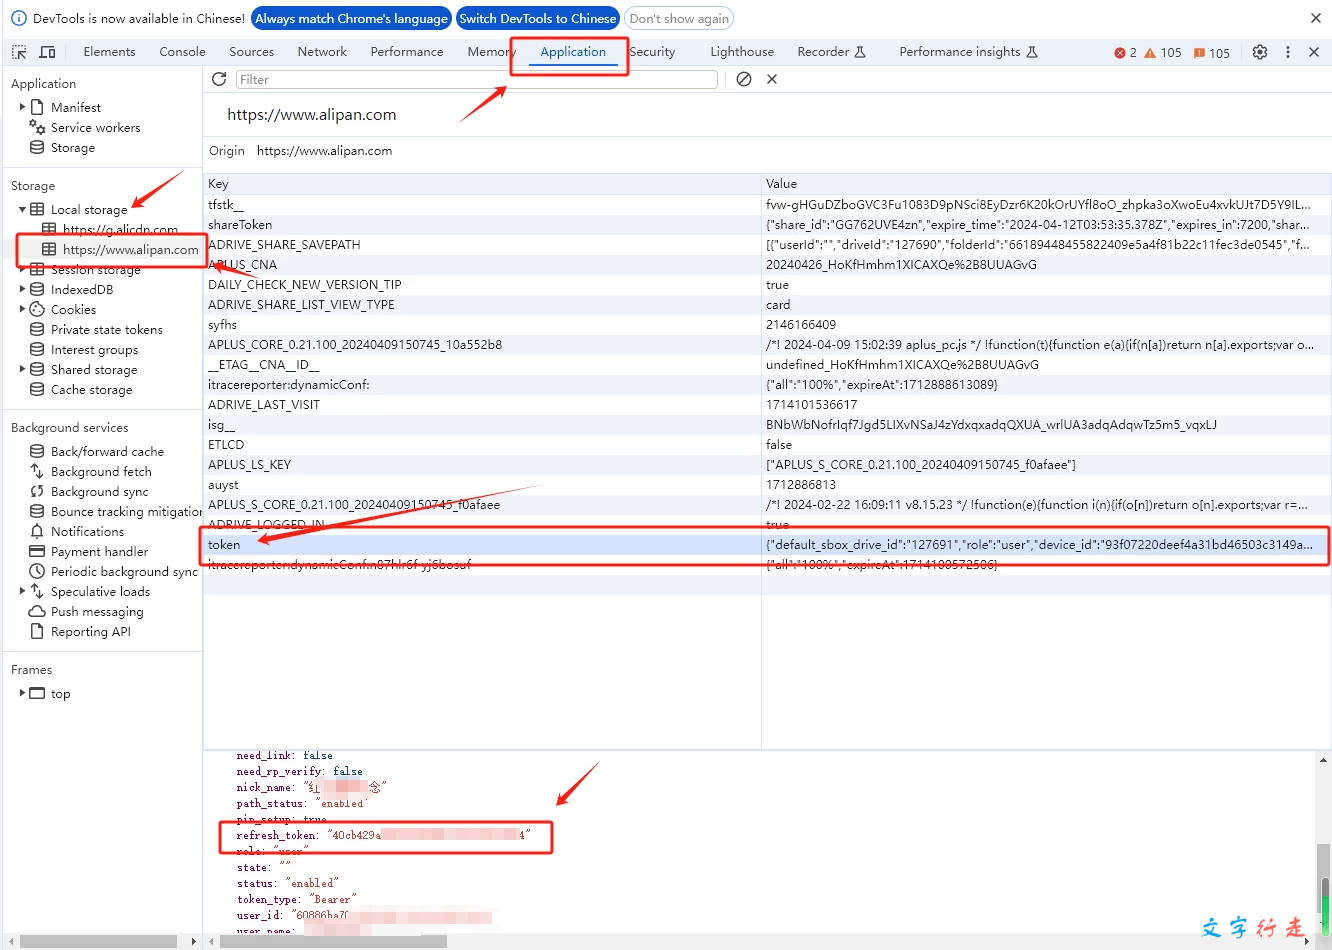The height and width of the screenshot is (950, 1332).
Task: Open Reporting API item
Action: click(x=90, y=631)
